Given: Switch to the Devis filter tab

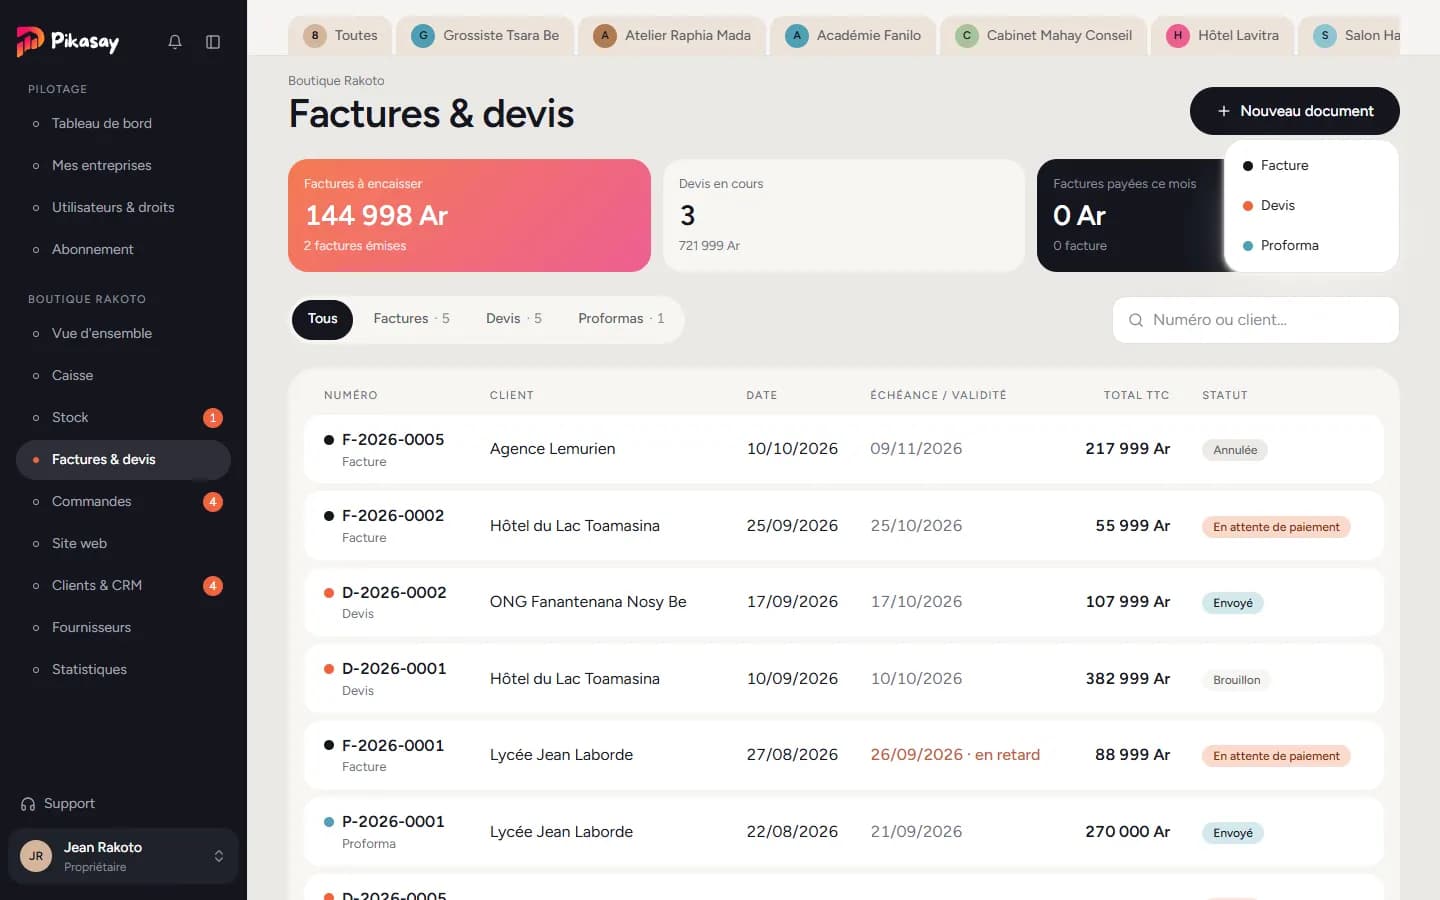Looking at the screenshot, I should point(514,319).
